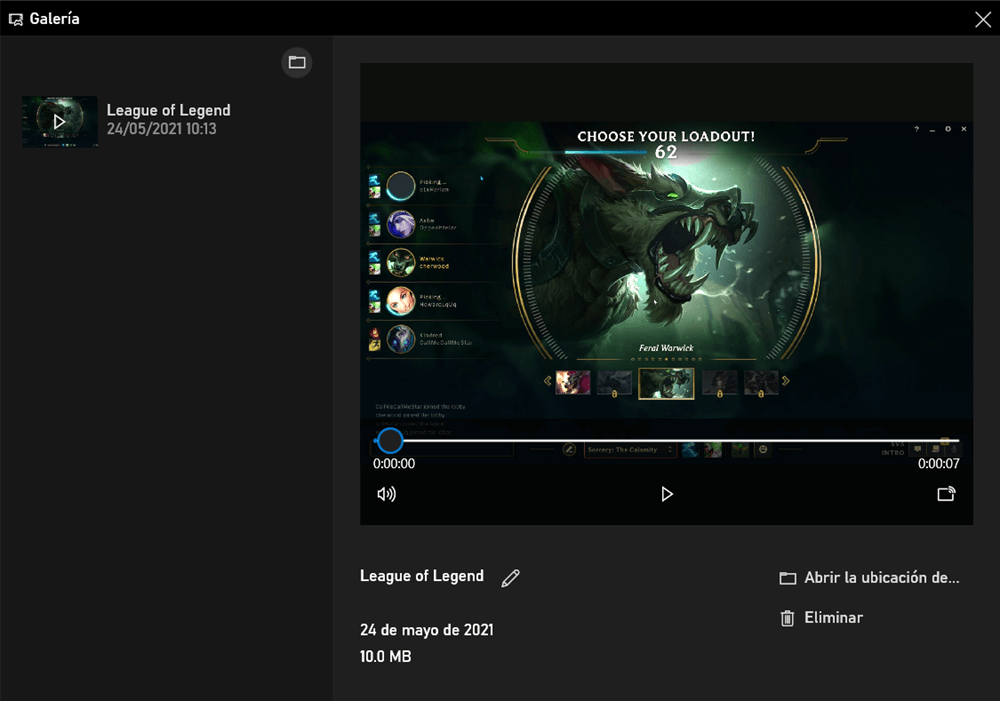
Task: Delete the clip with Eliminar
Action: coord(821,617)
